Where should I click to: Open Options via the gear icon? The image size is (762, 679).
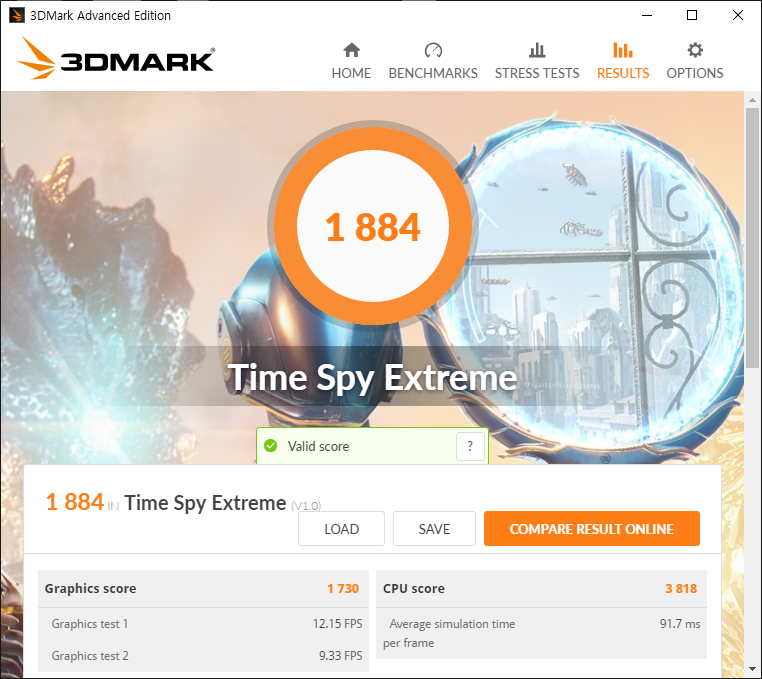[695, 50]
